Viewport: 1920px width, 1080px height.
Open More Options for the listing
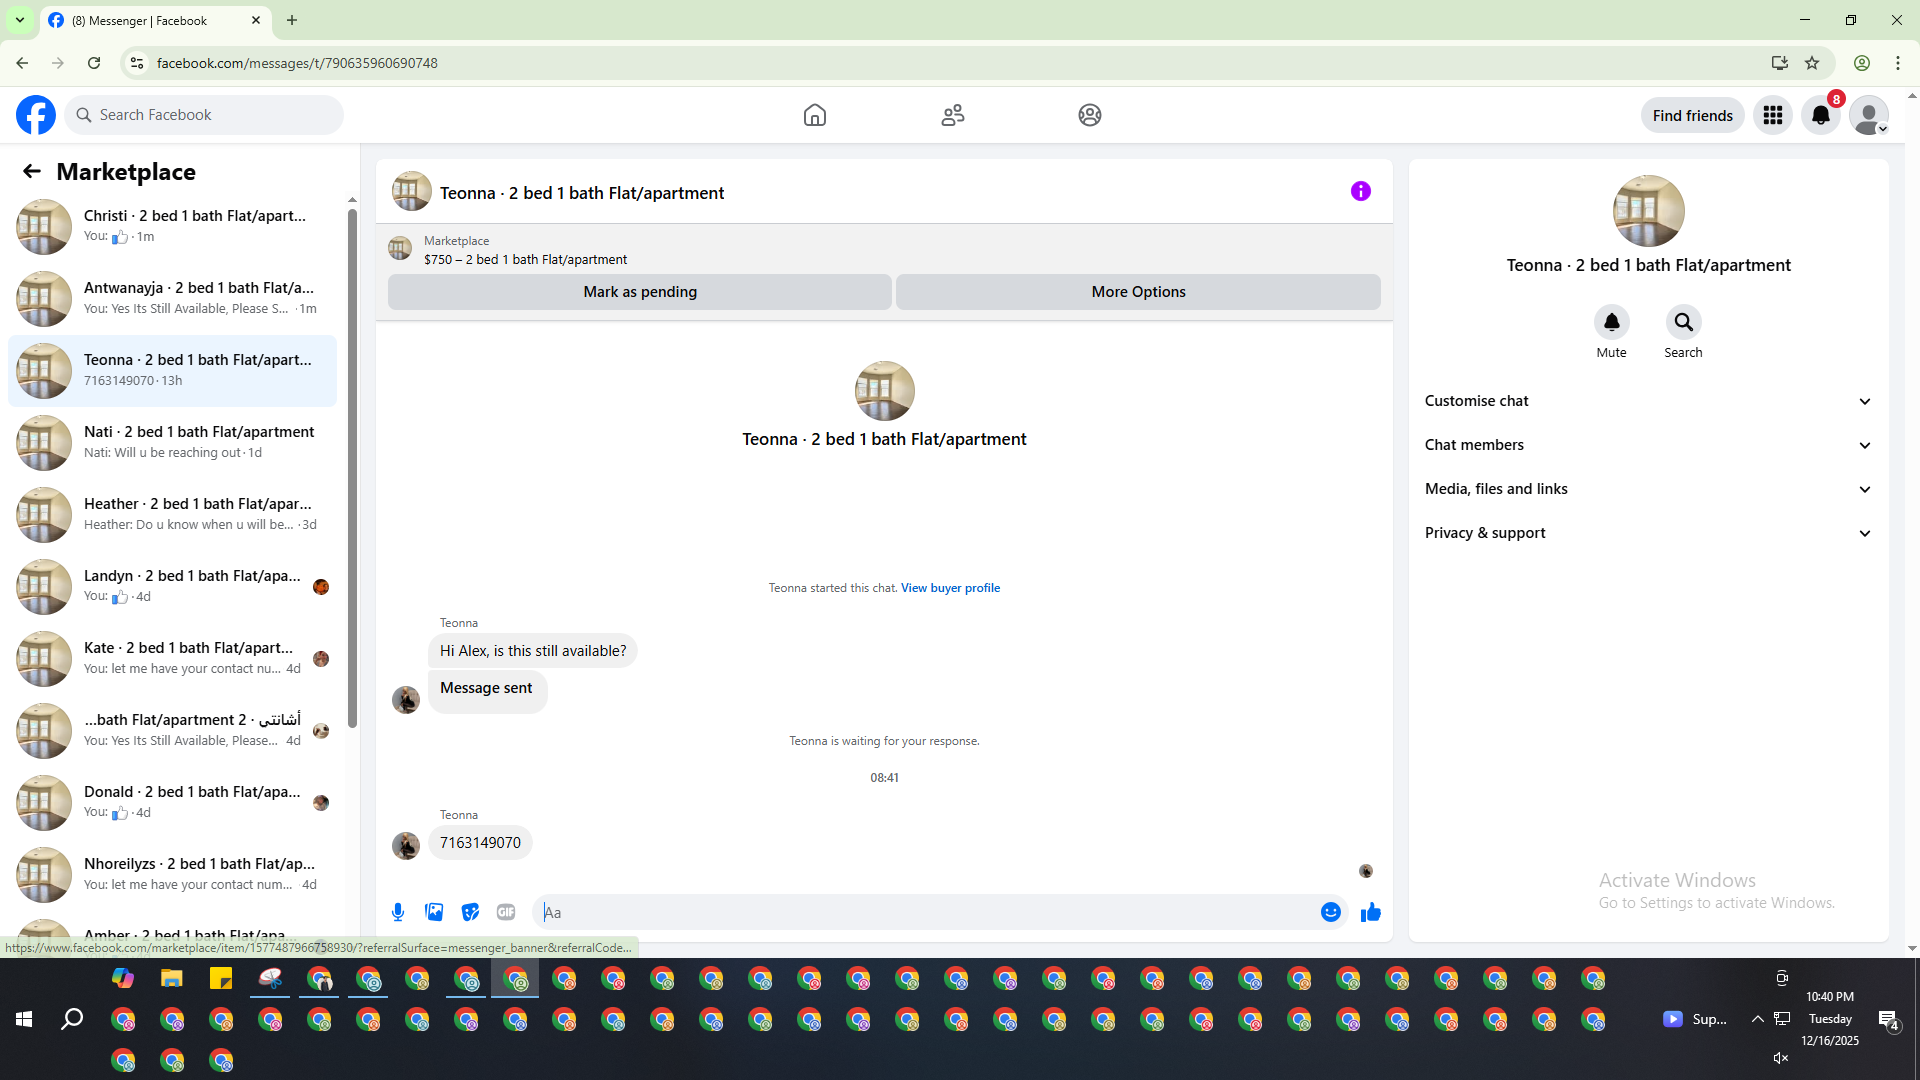pyautogui.click(x=1138, y=292)
